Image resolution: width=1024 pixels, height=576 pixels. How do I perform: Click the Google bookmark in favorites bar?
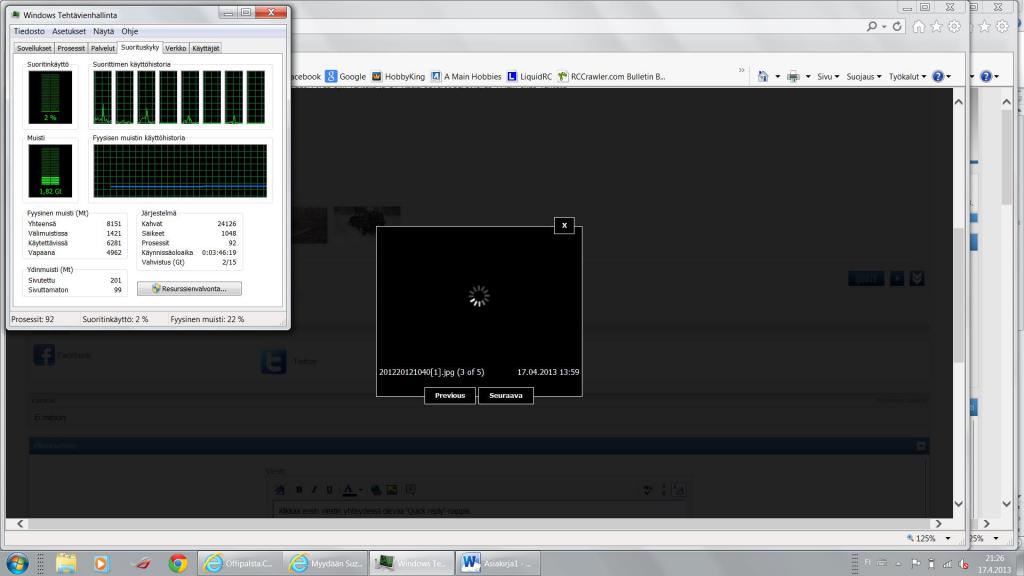pos(346,76)
